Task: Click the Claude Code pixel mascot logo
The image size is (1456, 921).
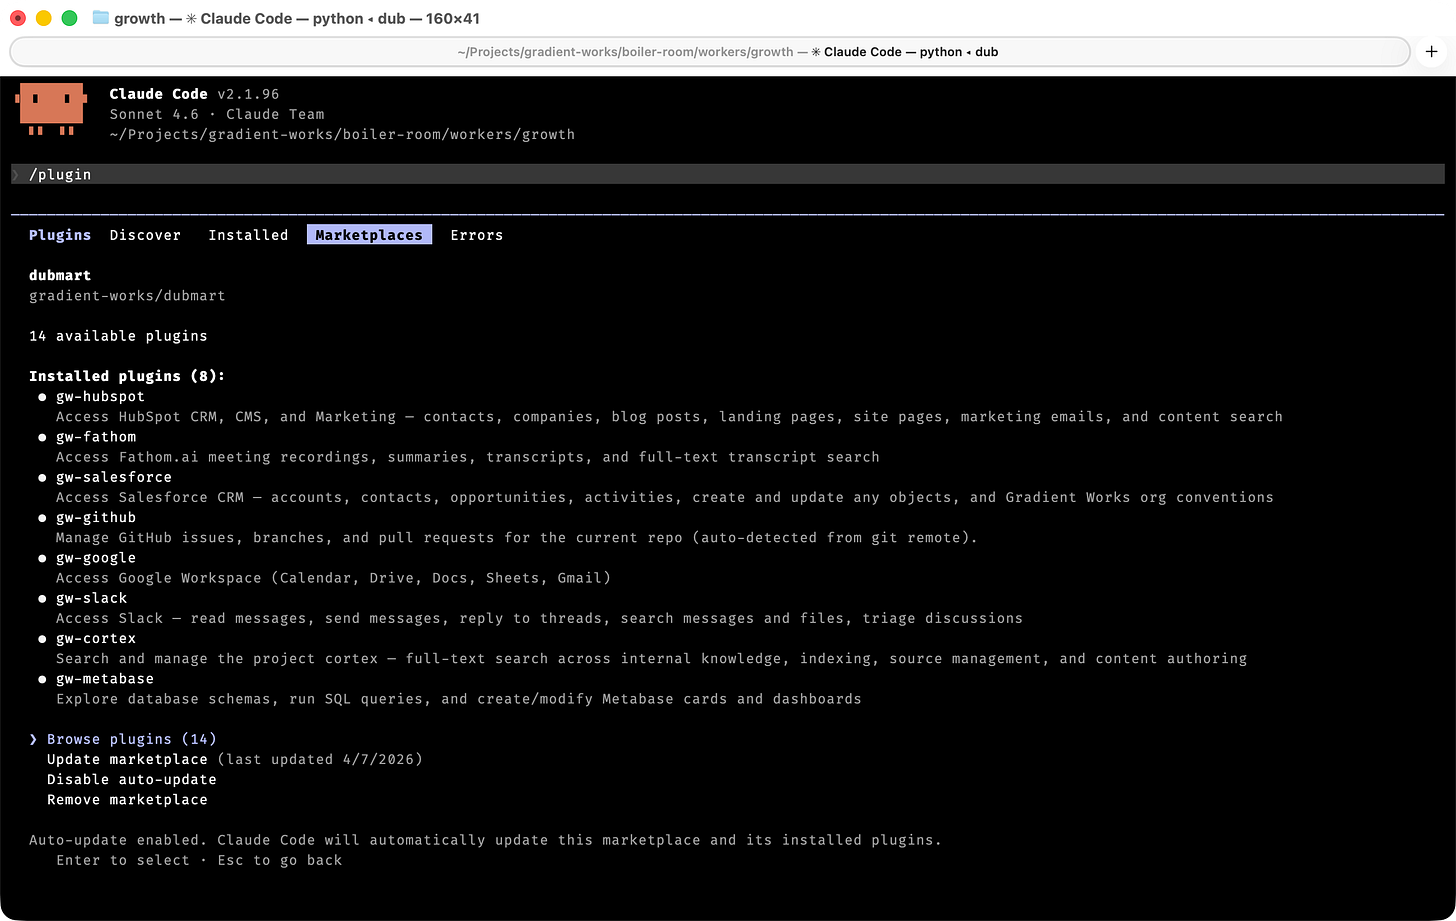Action: click(50, 109)
